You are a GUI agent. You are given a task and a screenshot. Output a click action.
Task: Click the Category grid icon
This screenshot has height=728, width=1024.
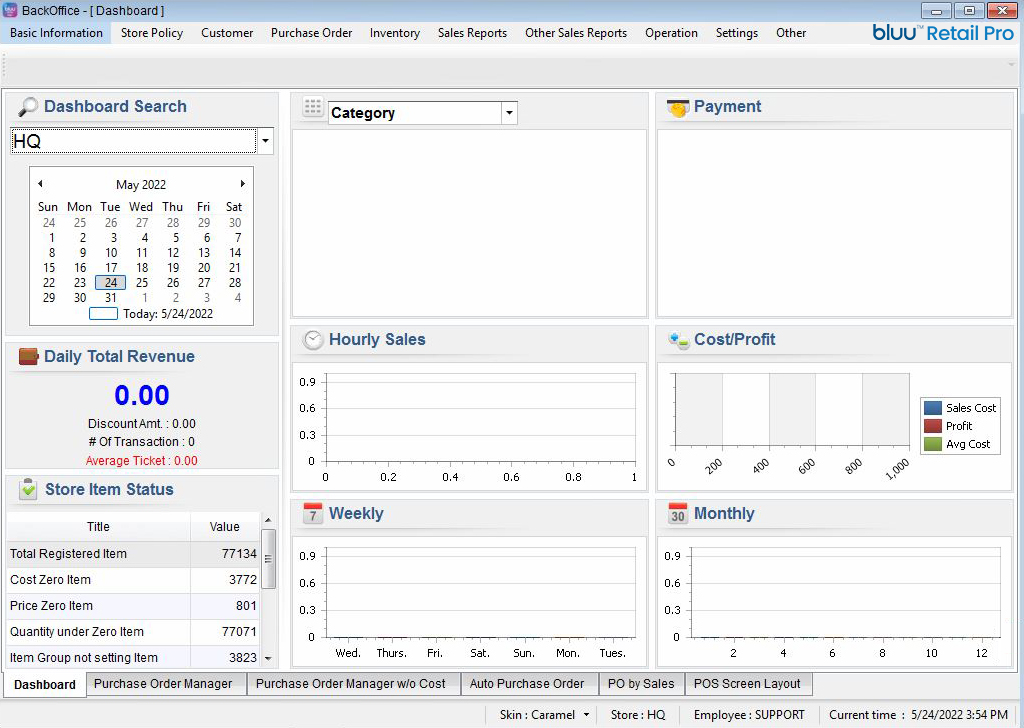click(313, 106)
